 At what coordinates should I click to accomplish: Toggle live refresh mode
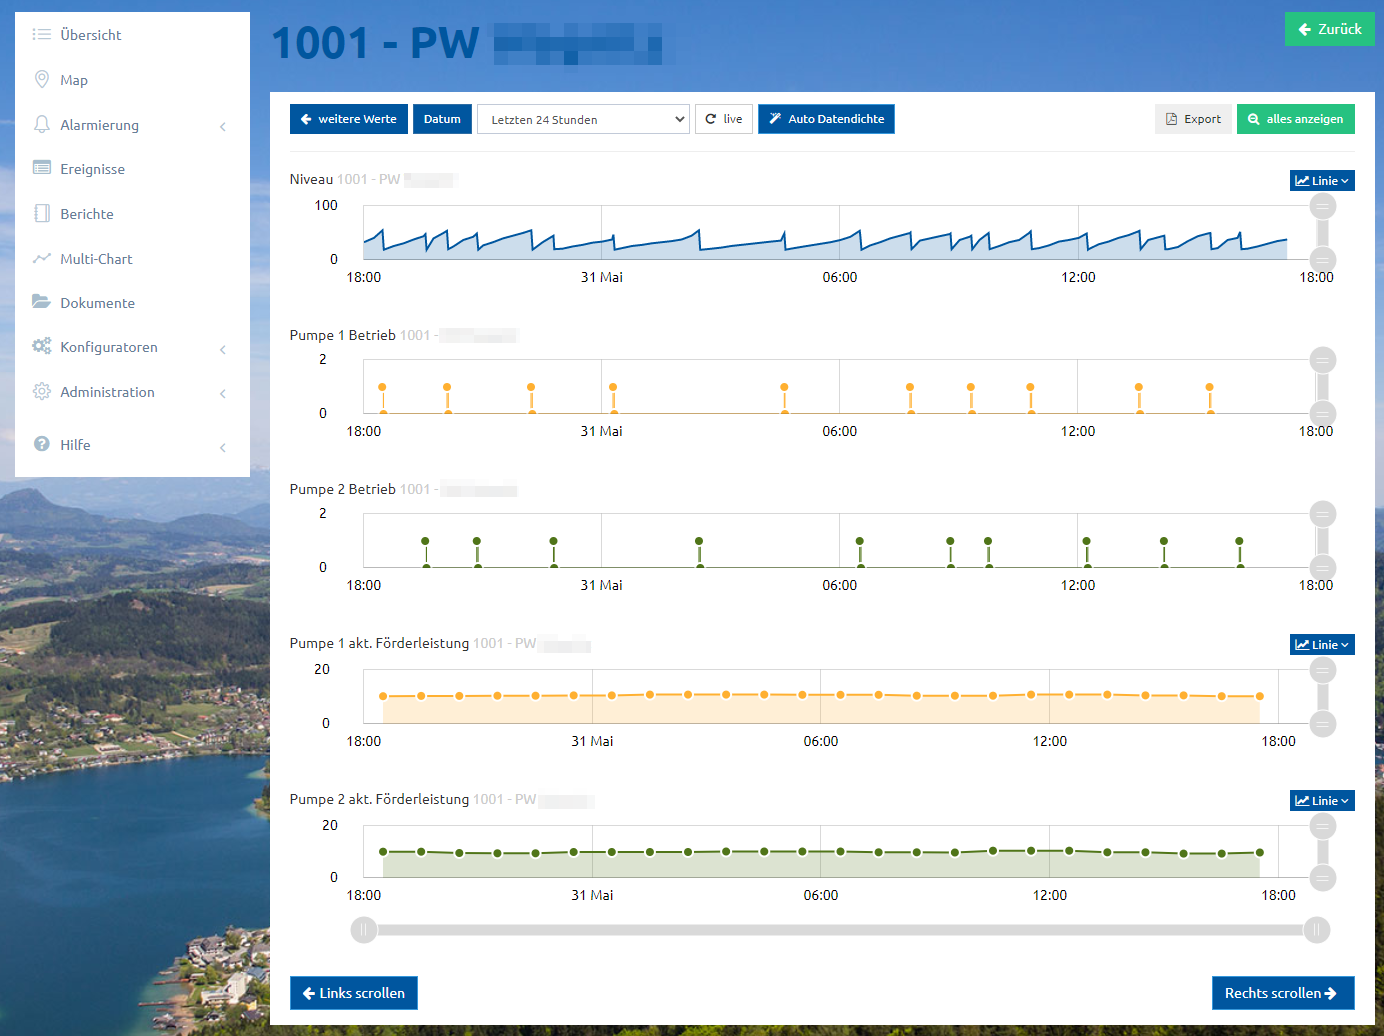pyautogui.click(x=724, y=119)
